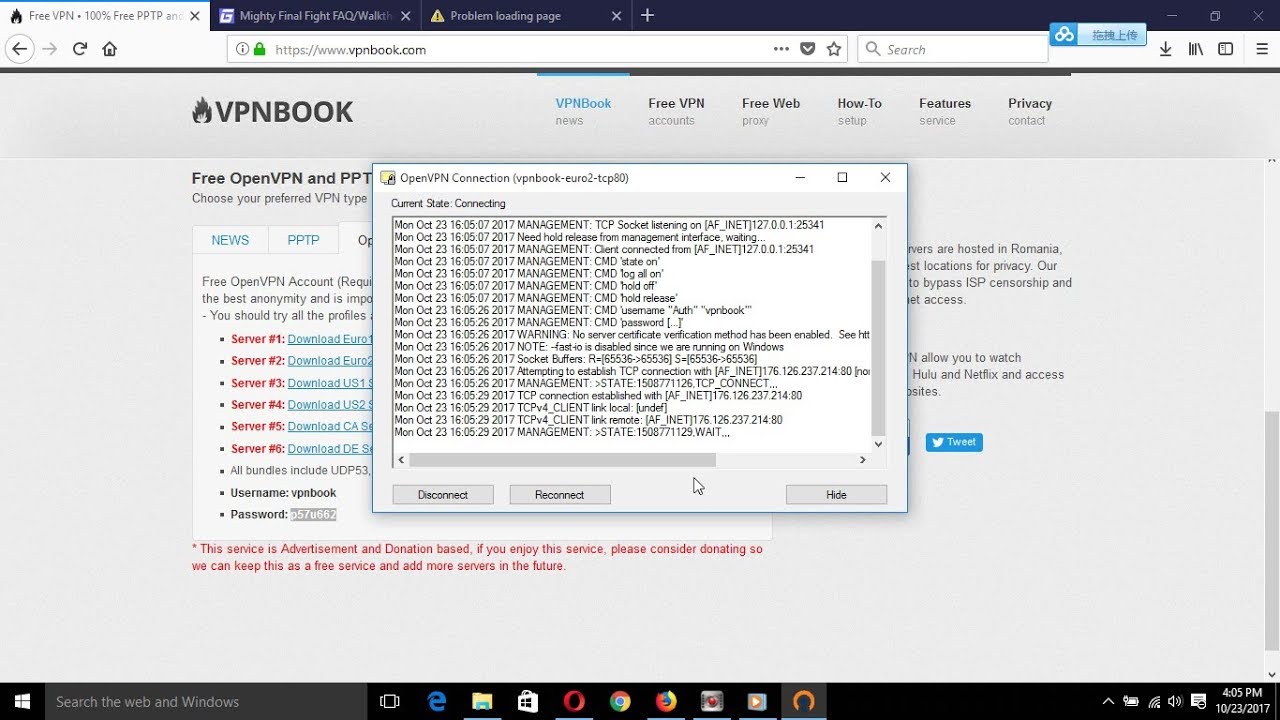Image resolution: width=1280 pixels, height=720 pixels.
Task: Open Windows Start menu
Action: (x=22, y=701)
